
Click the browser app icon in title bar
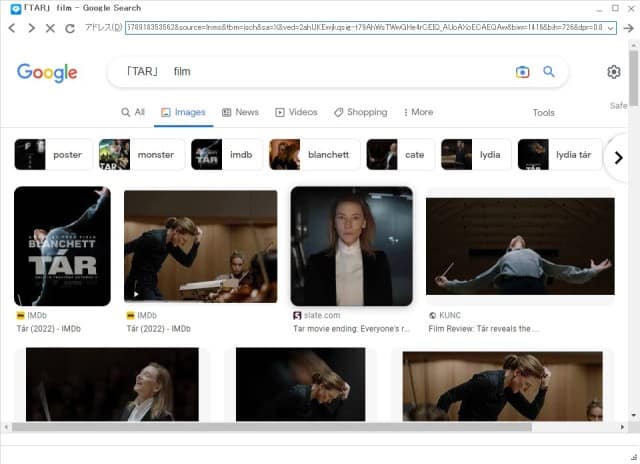[16, 9]
